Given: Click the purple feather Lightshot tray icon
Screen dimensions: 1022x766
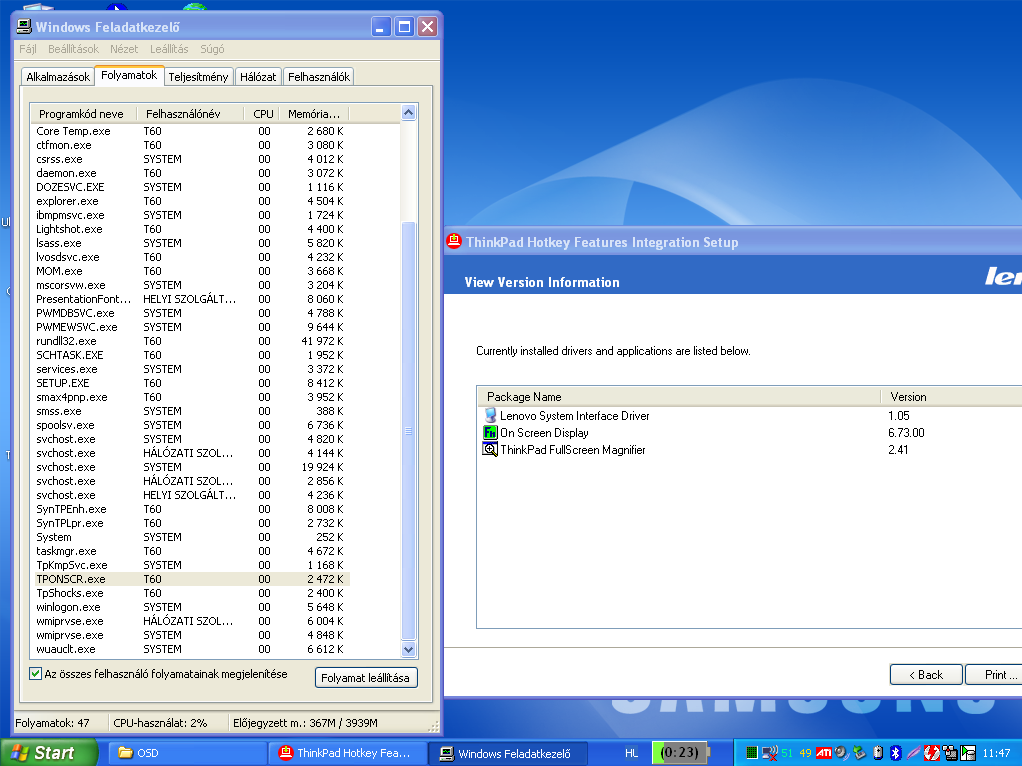Looking at the screenshot, I should (914, 753).
